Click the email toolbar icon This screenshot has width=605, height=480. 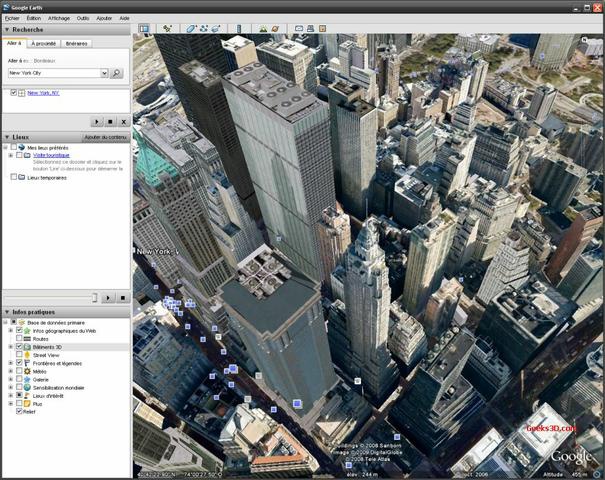299,29
